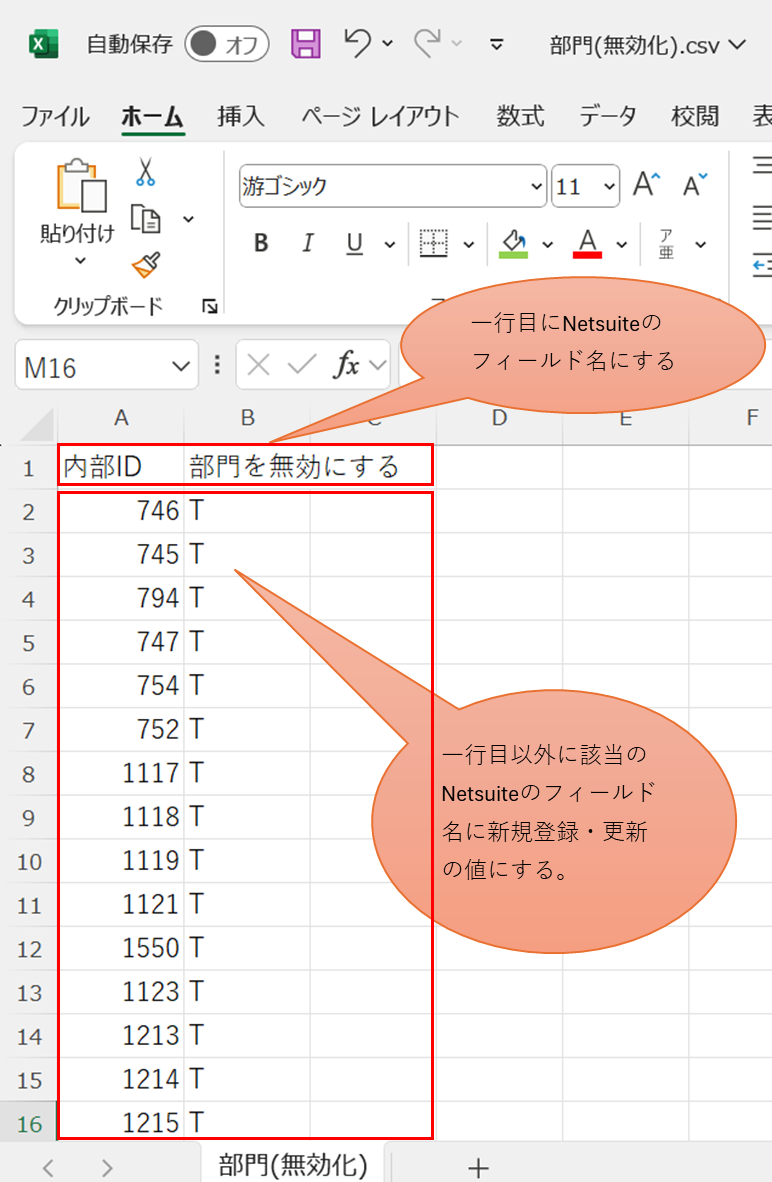Add a new sheet with the plus button
The width and height of the screenshot is (772, 1182).
tap(478, 1167)
